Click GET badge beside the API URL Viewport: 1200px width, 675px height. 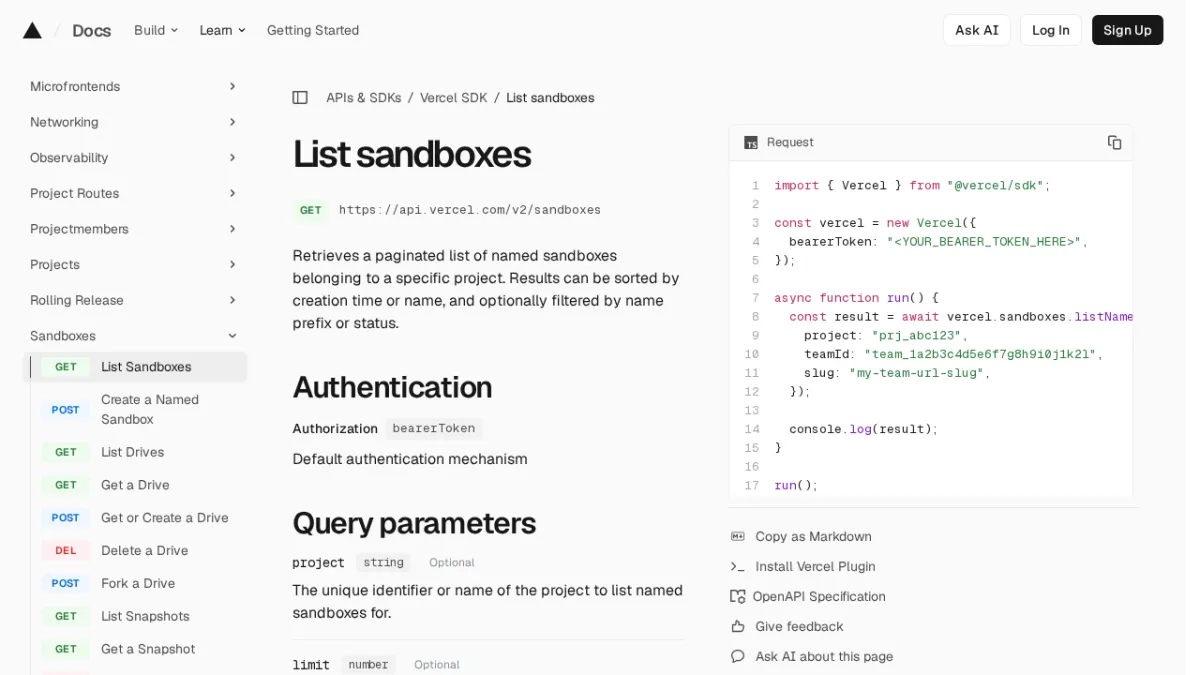pos(311,210)
